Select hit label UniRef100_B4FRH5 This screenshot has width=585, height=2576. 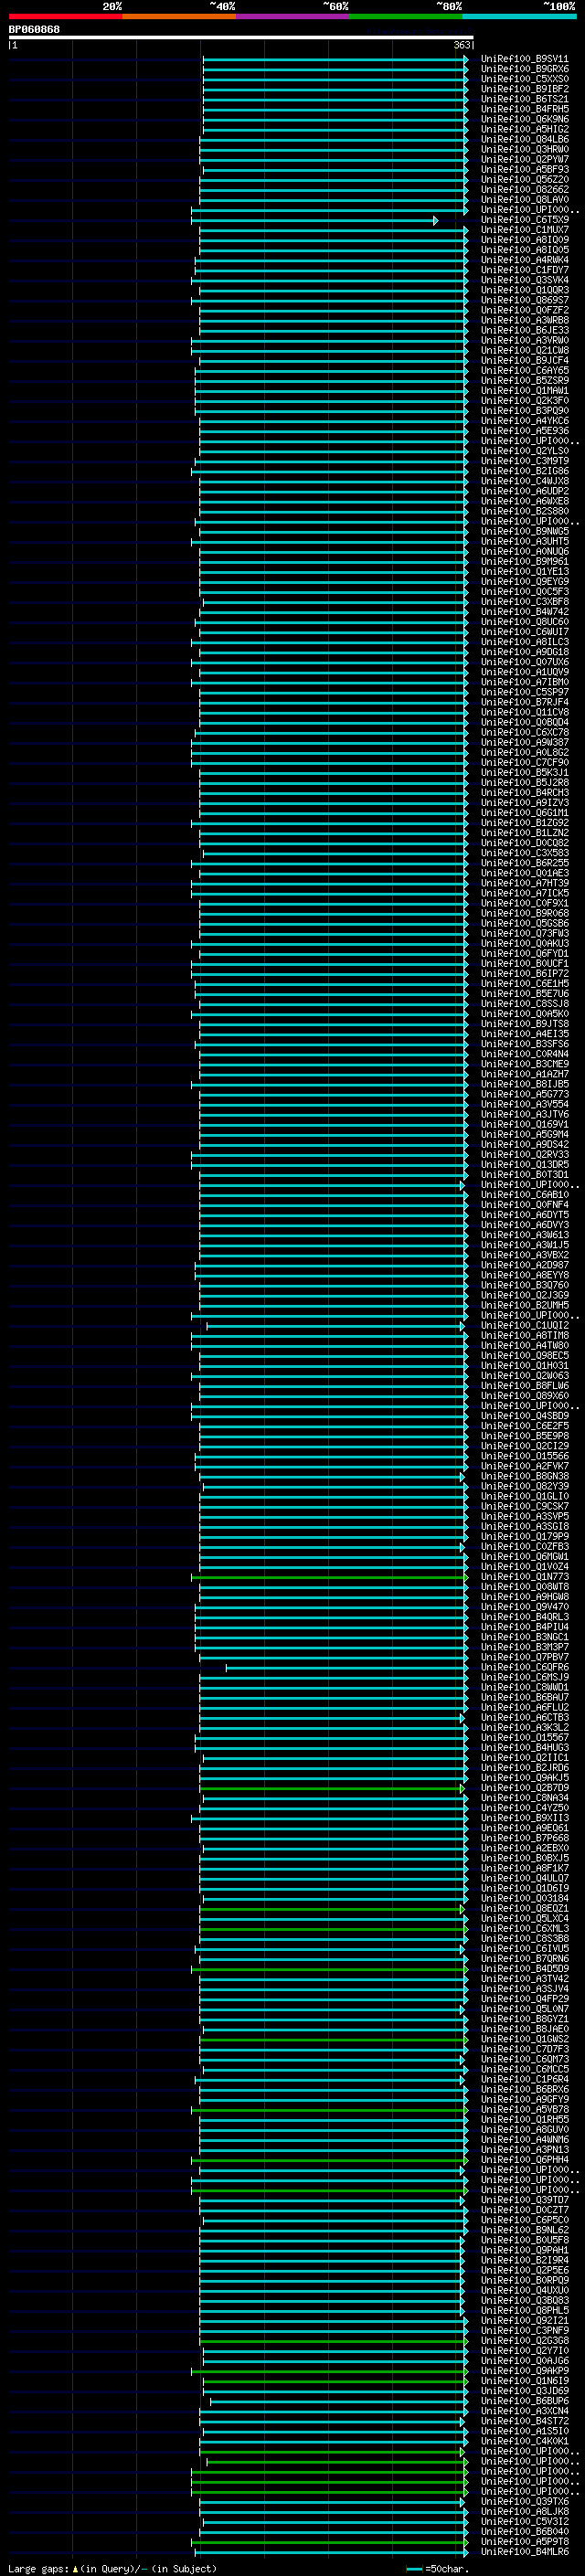524,109
